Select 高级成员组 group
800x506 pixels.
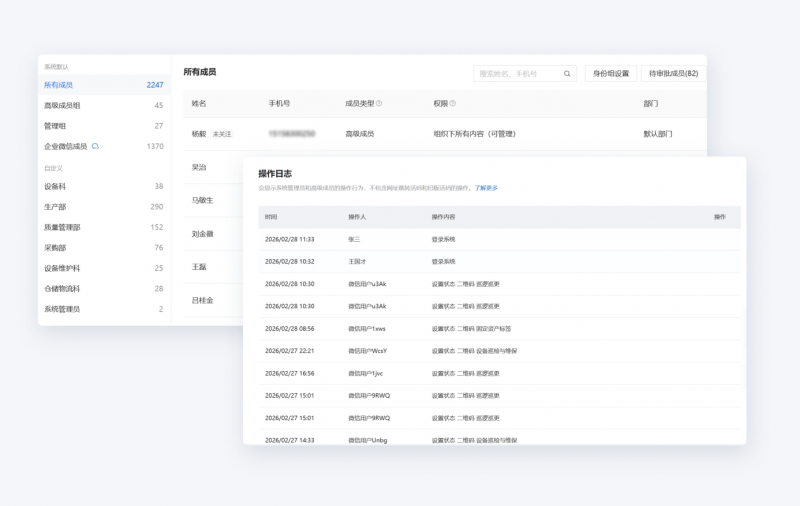(62, 105)
